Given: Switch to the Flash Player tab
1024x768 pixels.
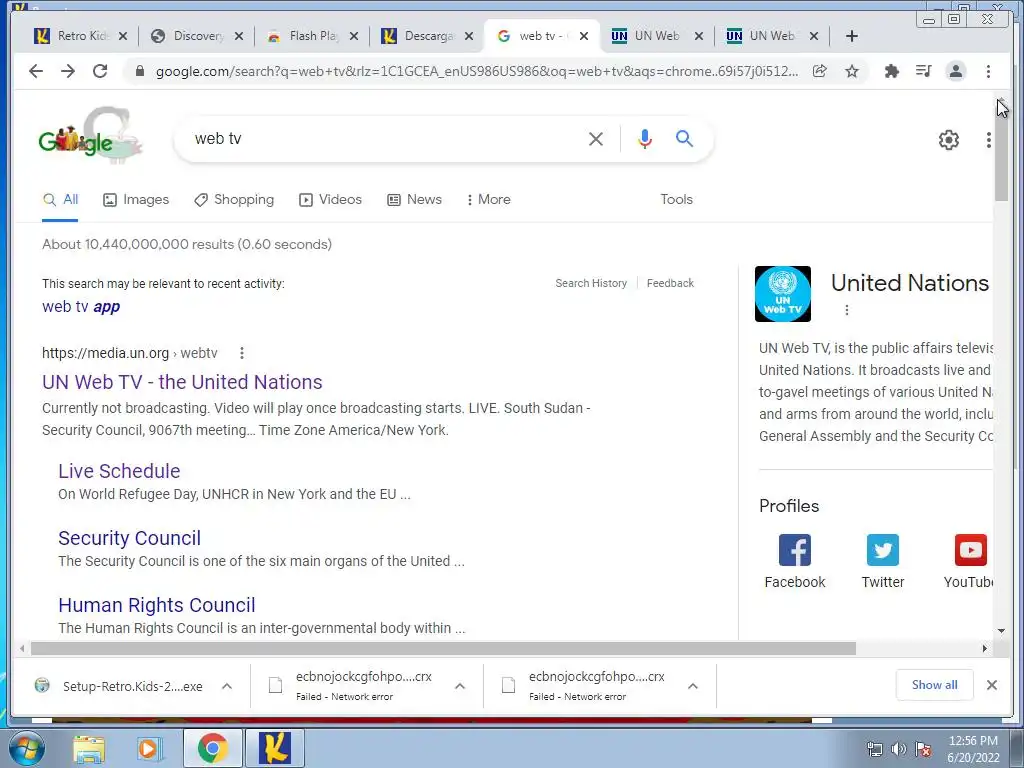Looking at the screenshot, I should click(312, 36).
